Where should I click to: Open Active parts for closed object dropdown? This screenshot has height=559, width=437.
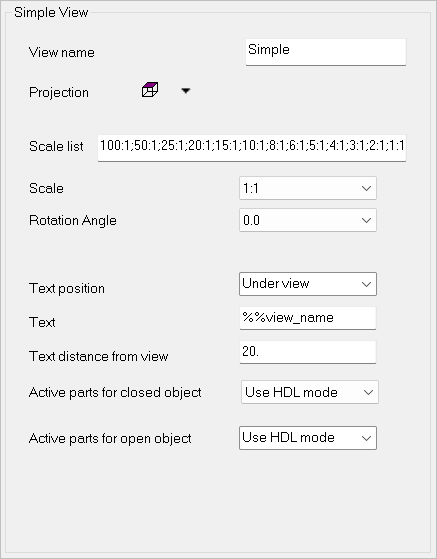pyautogui.click(x=310, y=392)
